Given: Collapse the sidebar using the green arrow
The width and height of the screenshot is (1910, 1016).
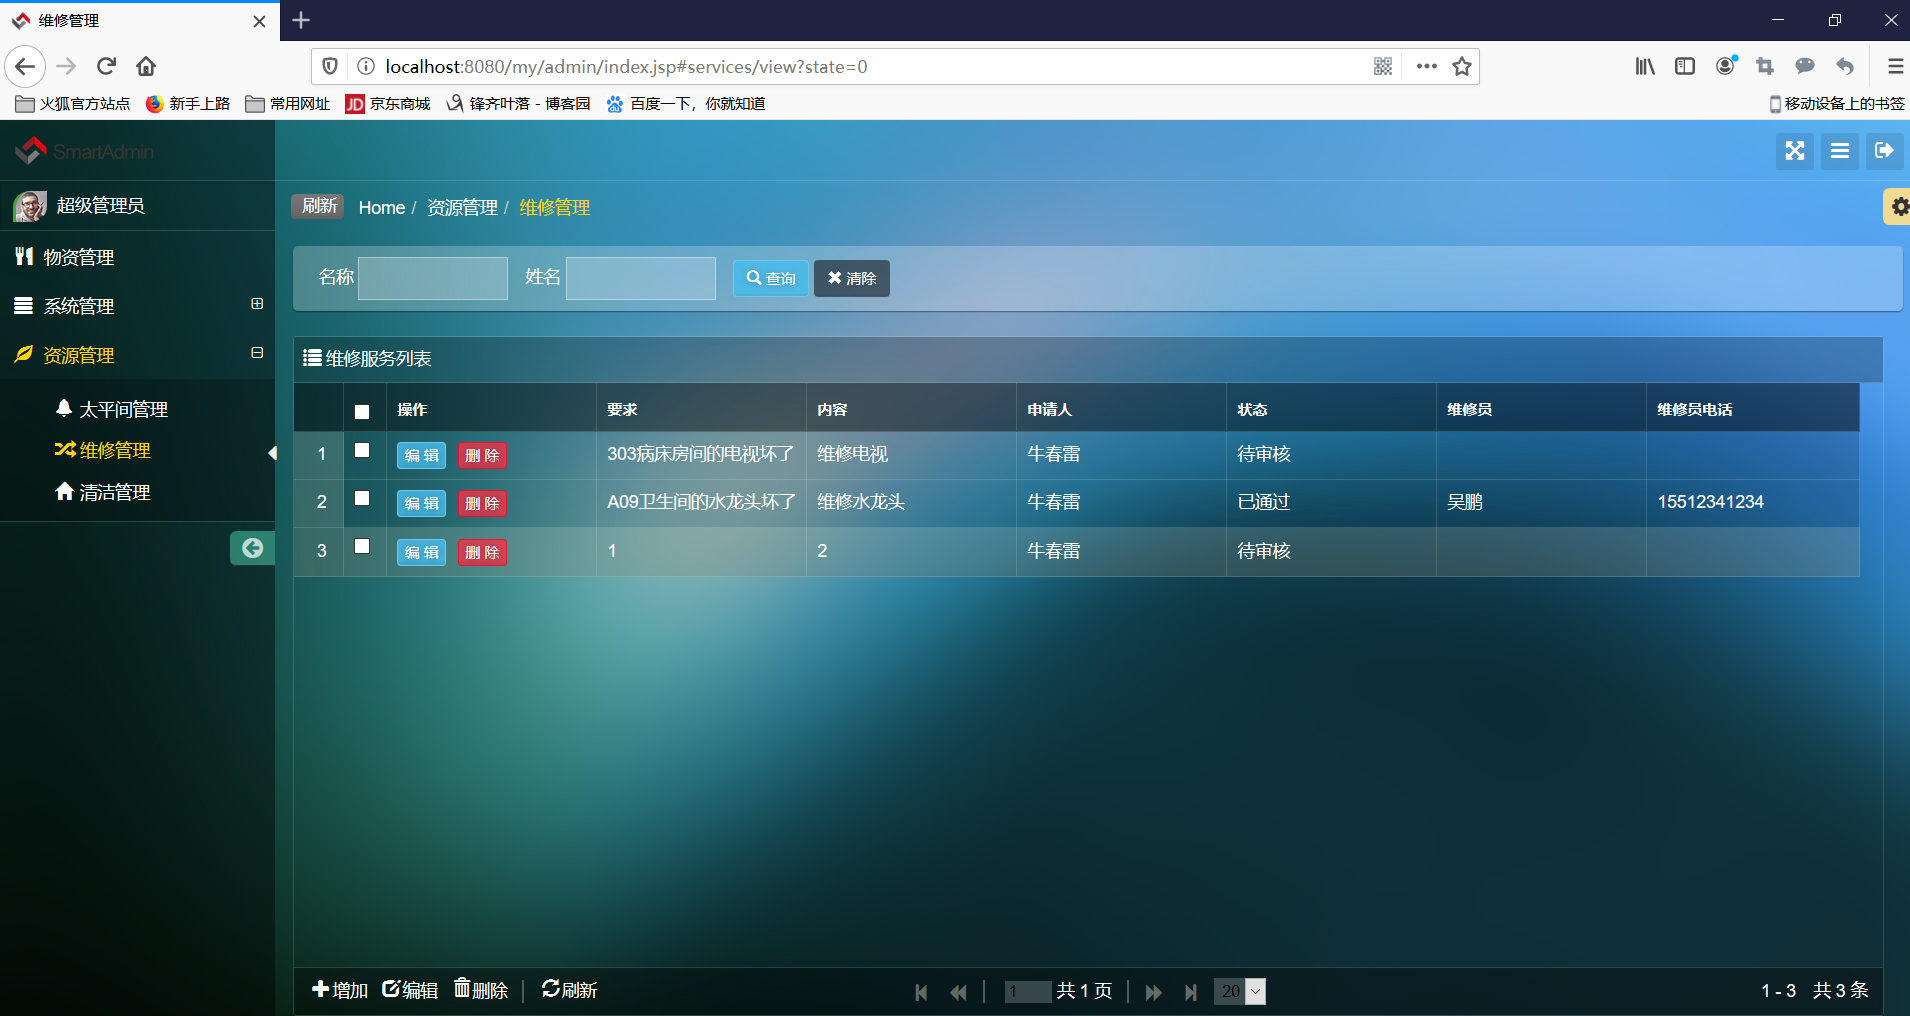Looking at the screenshot, I should coord(252,548).
